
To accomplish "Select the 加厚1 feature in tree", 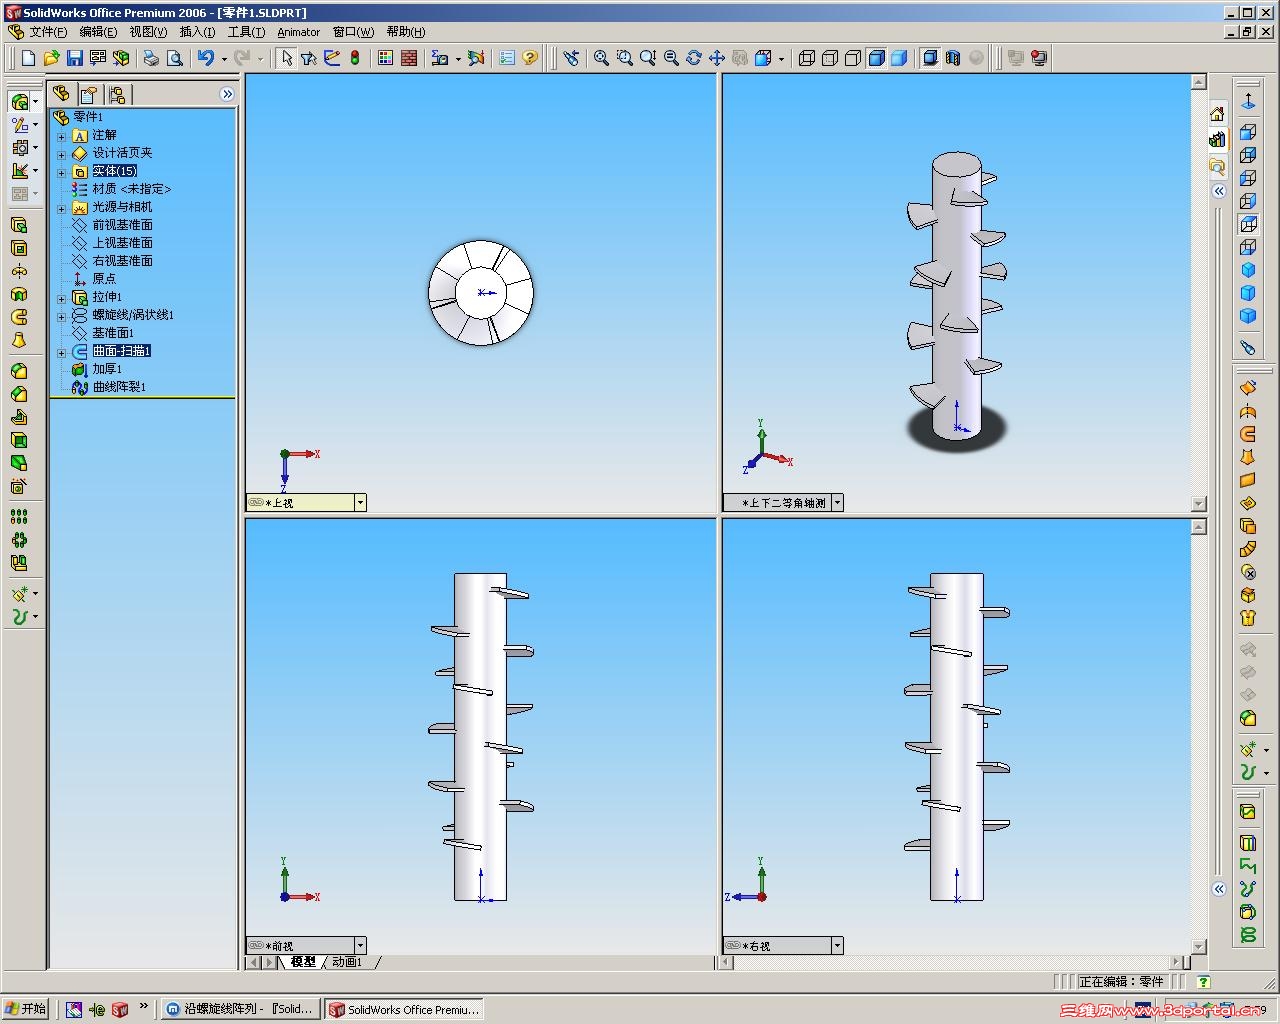I will [x=107, y=369].
